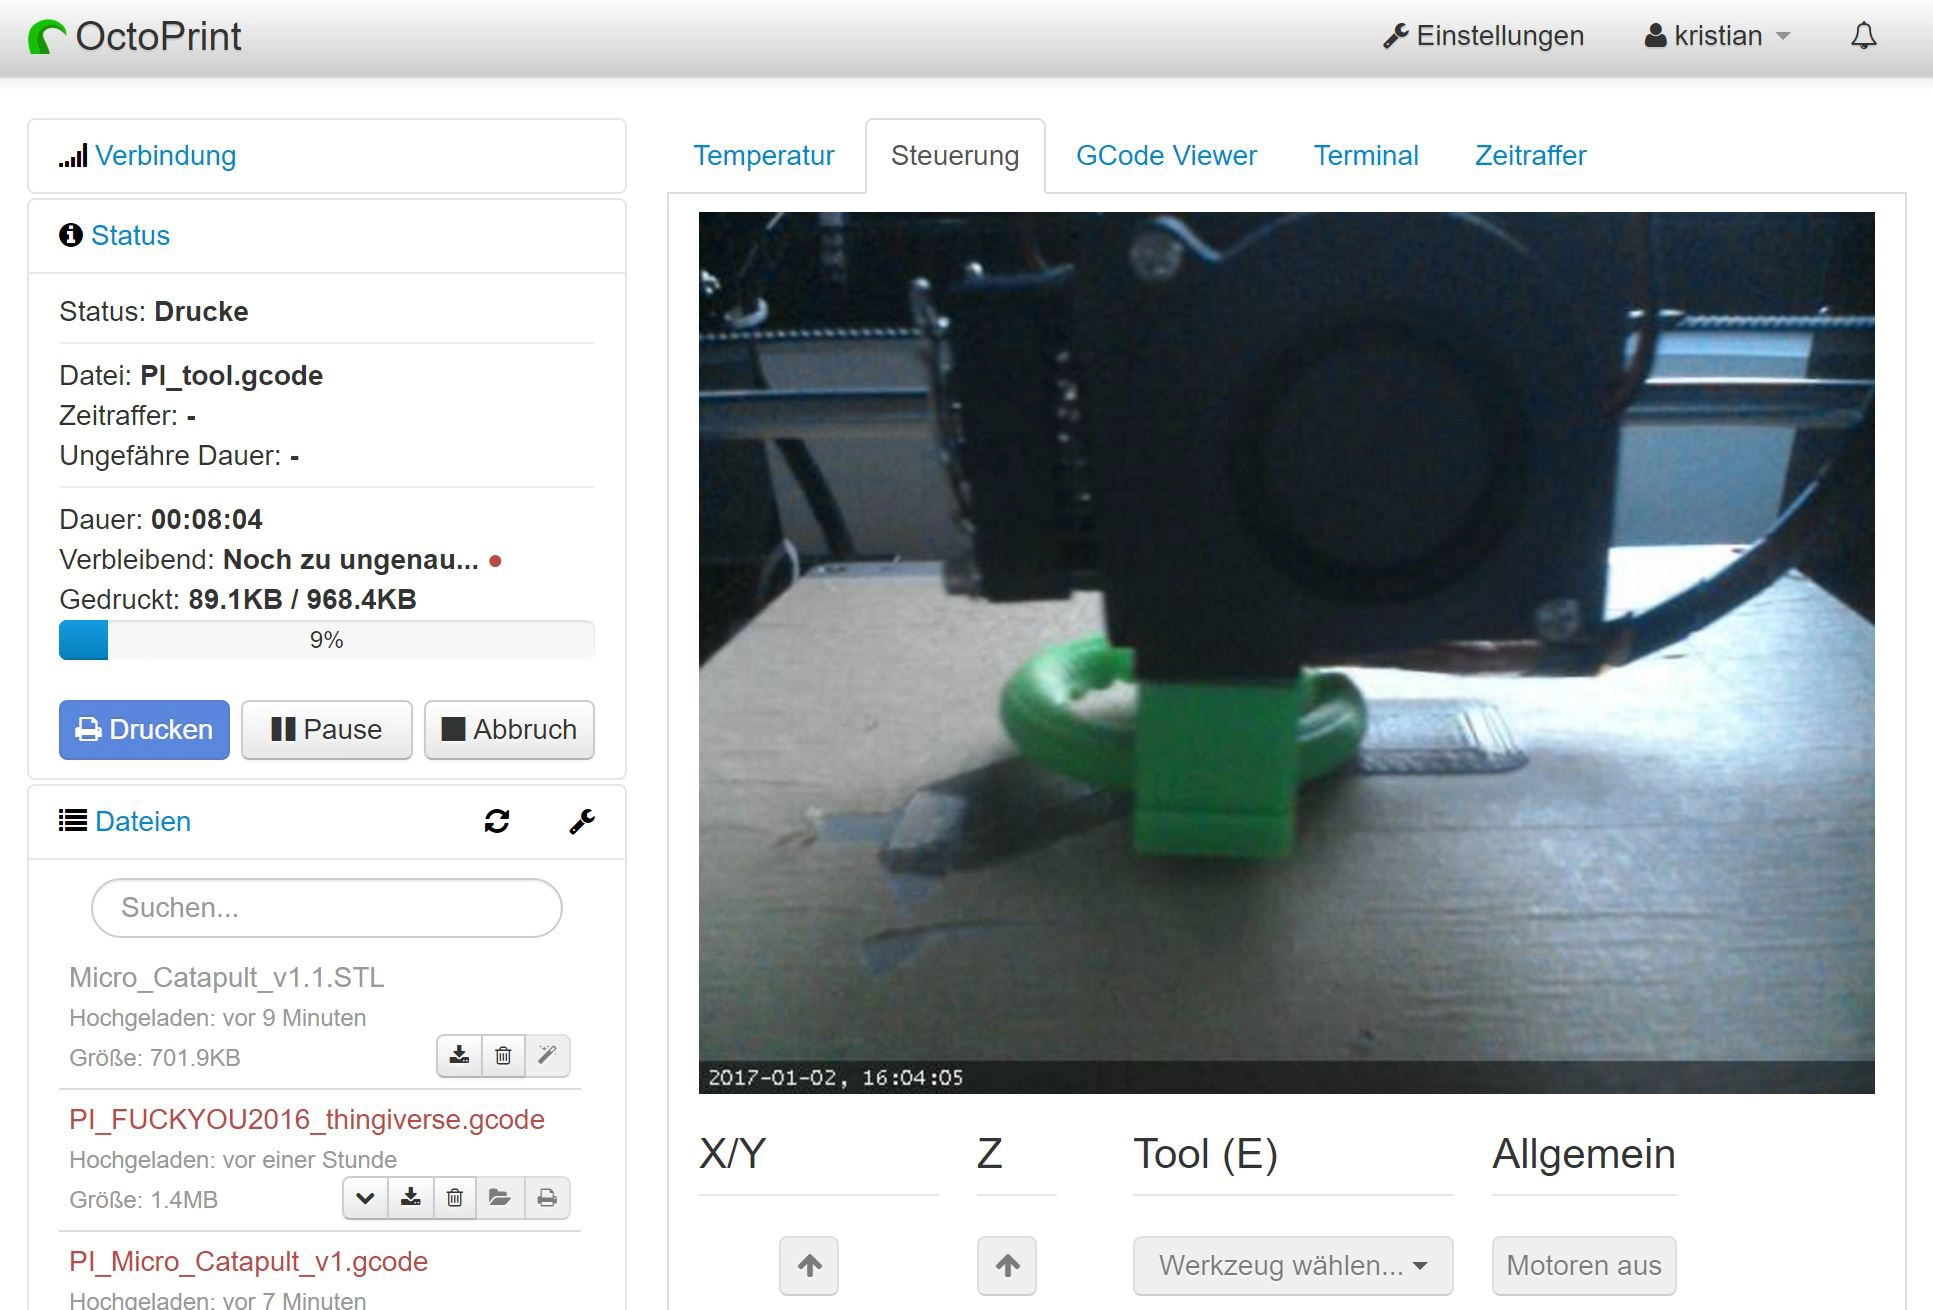This screenshot has width=1933, height=1310.
Task: Click the 9% print progress bar
Action: pyautogui.click(x=326, y=640)
